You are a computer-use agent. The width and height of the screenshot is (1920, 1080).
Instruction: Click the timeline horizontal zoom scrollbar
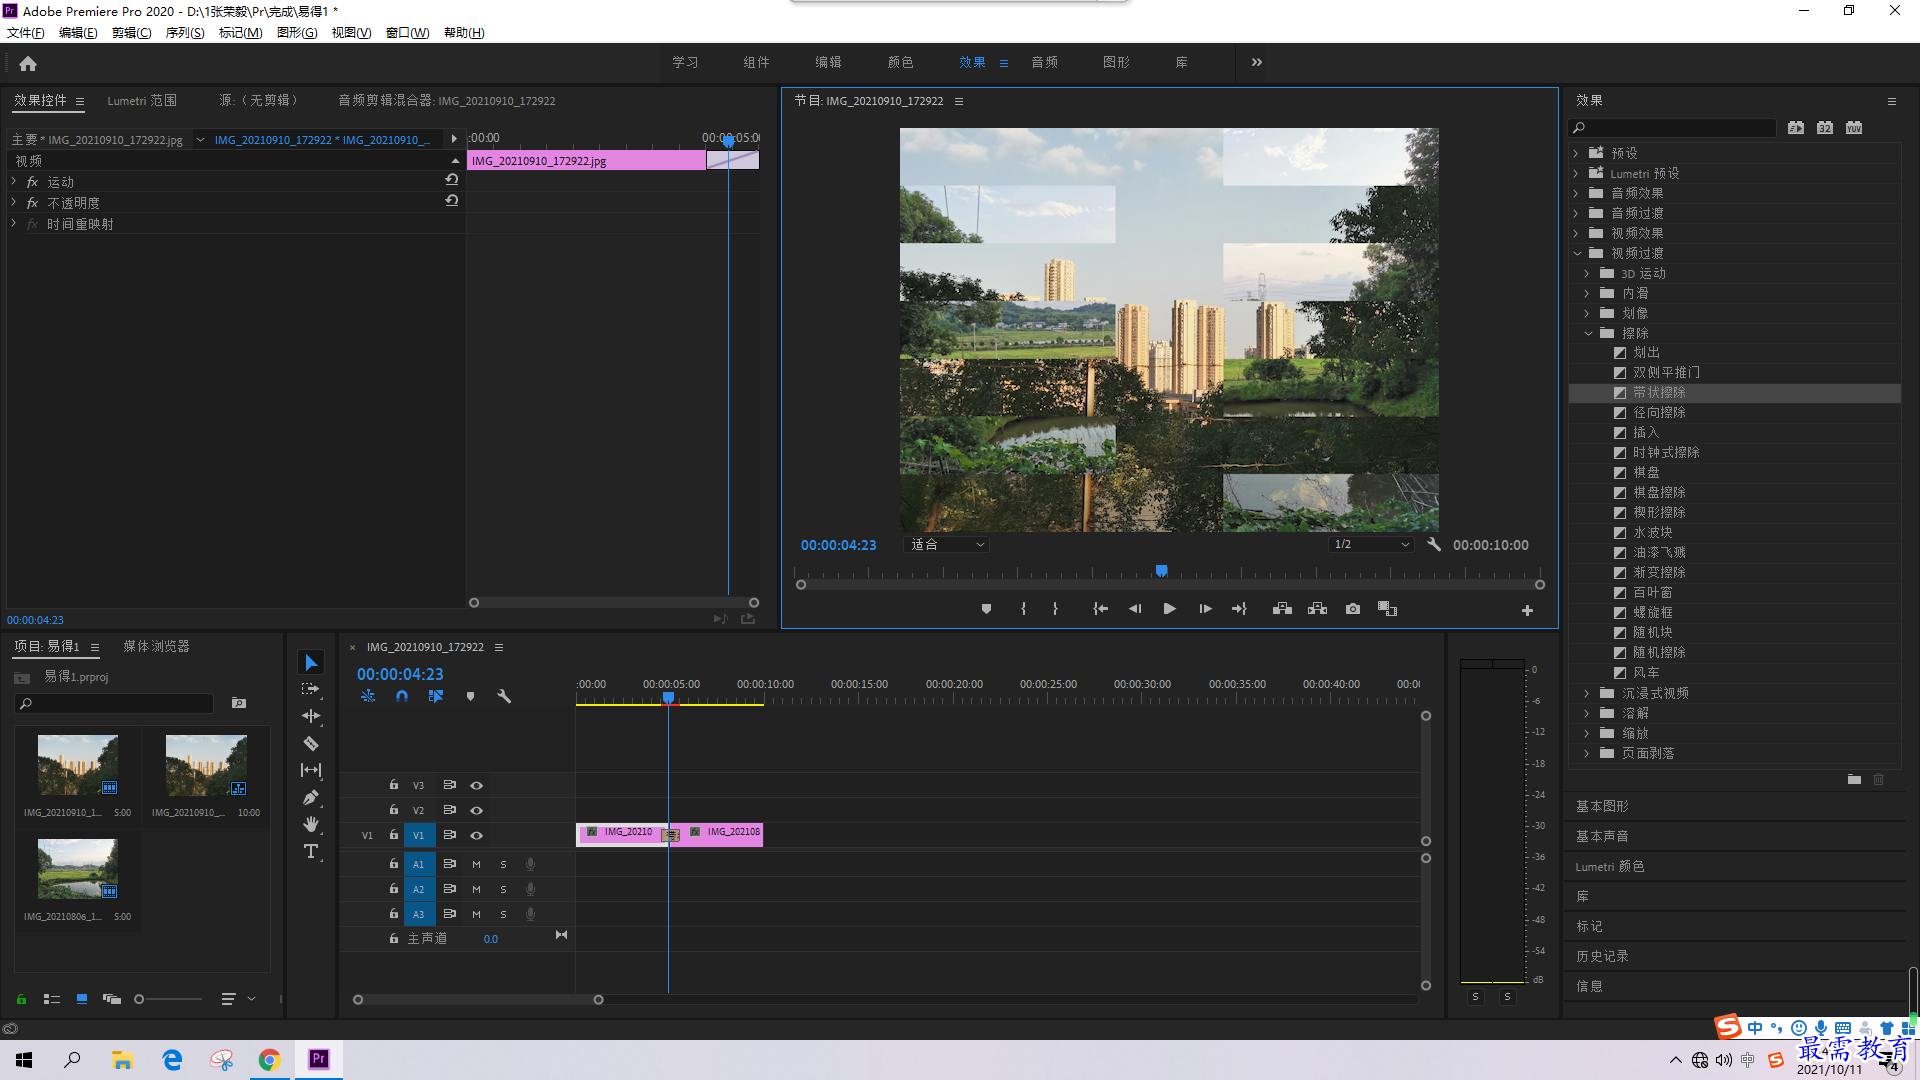click(478, 1000)
